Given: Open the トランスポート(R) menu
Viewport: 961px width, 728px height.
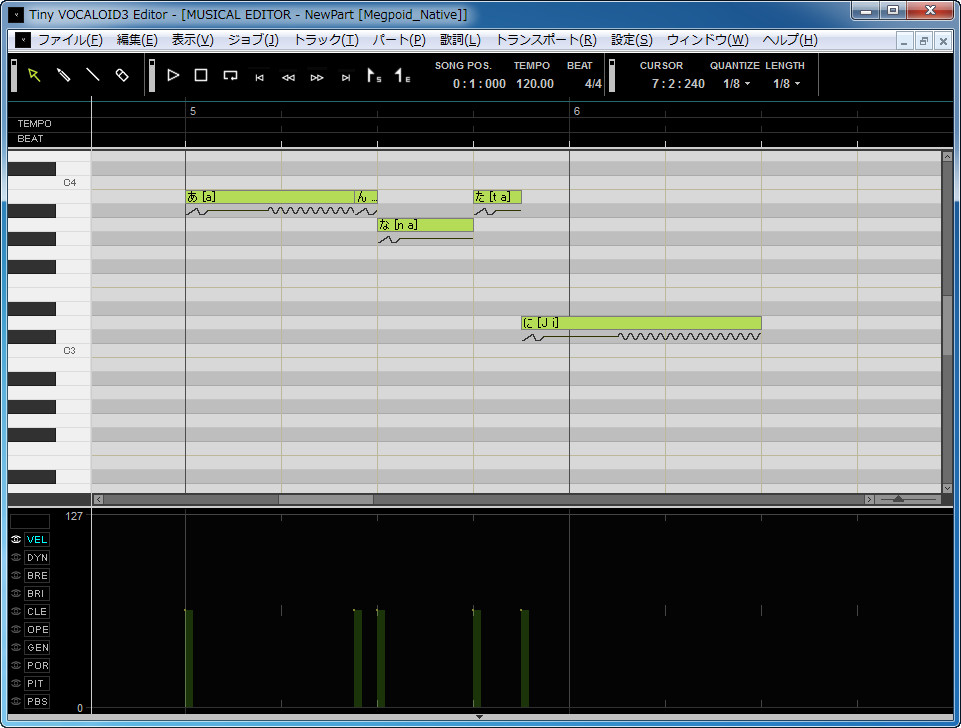Looking at the screenshot, I should [x=545, y=40].
